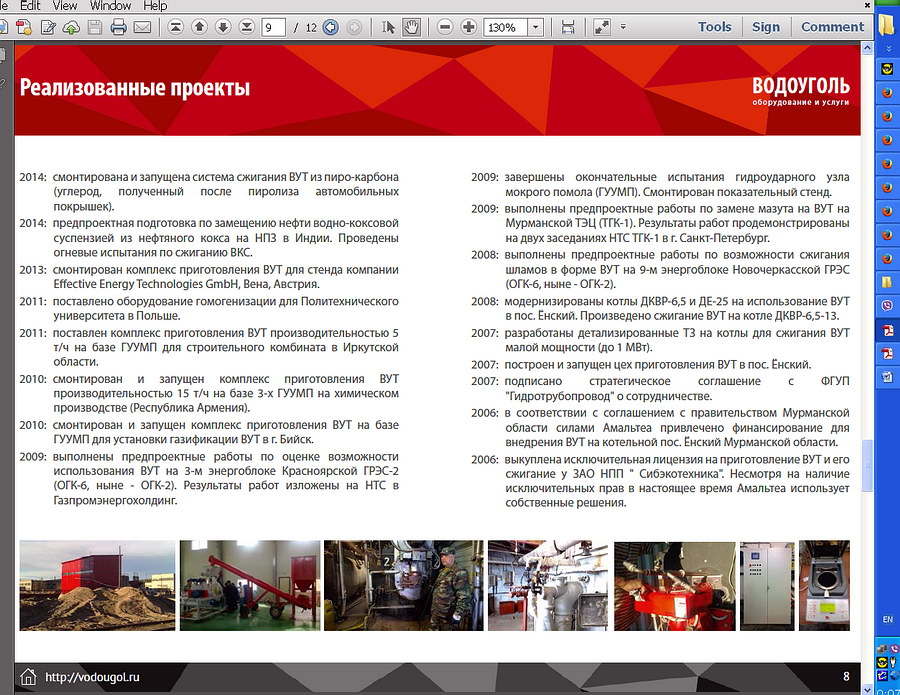Screen dimensions: 900x695
Task: Click the ВОДОУГОЛЬ logo text
Action: click(801, 86)
